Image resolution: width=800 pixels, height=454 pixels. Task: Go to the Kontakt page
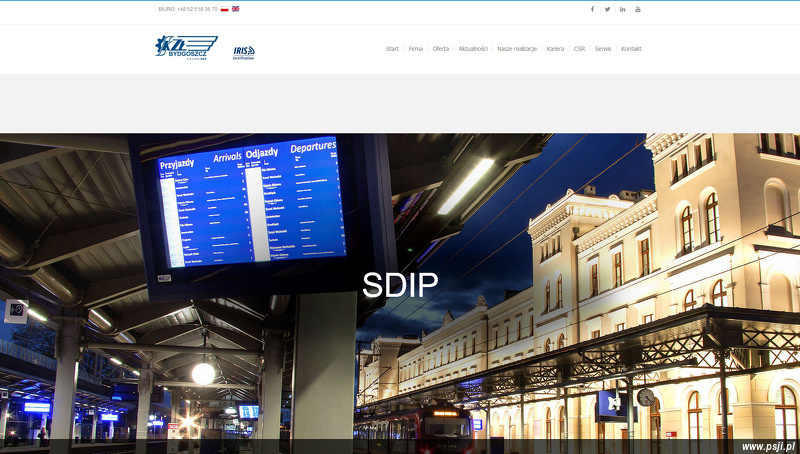pyautogui.click(x=631, y=49)
